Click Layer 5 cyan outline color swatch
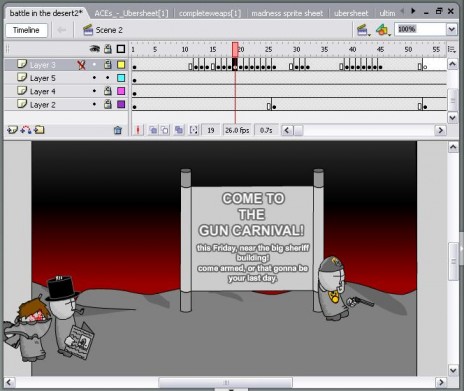464x391 pixels. pos(121,78)
